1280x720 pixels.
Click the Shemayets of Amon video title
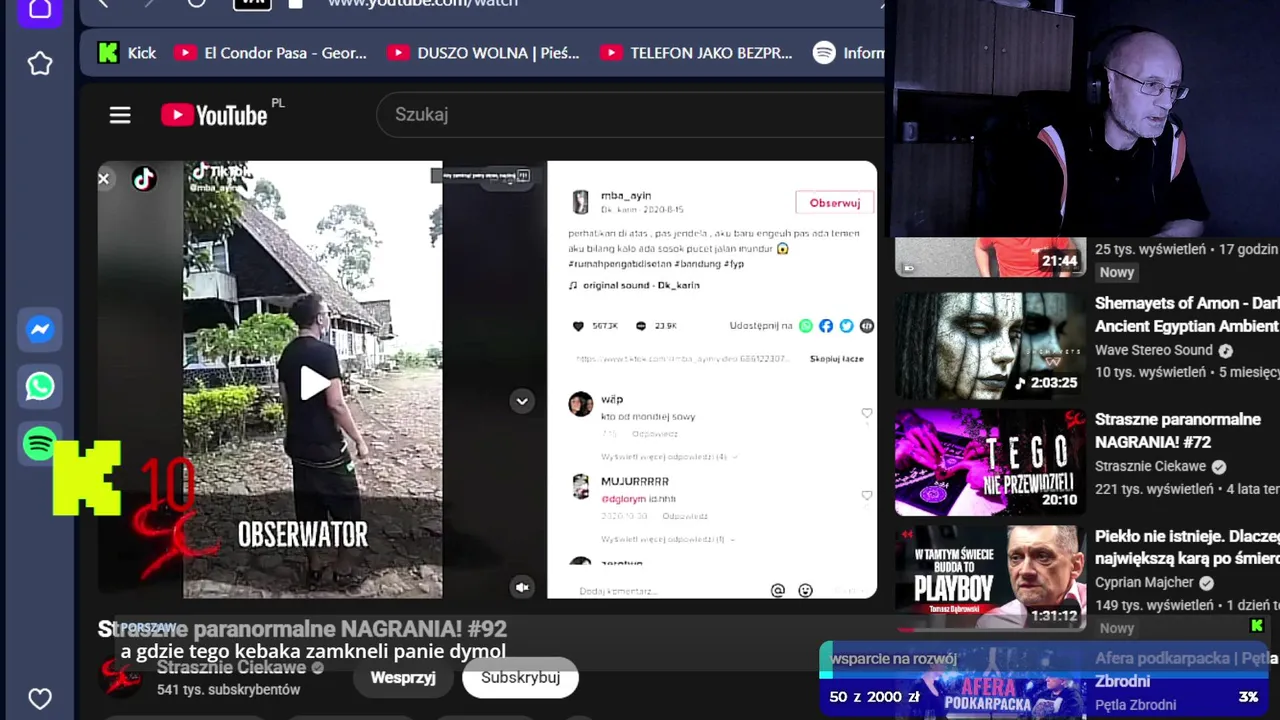1187,315
